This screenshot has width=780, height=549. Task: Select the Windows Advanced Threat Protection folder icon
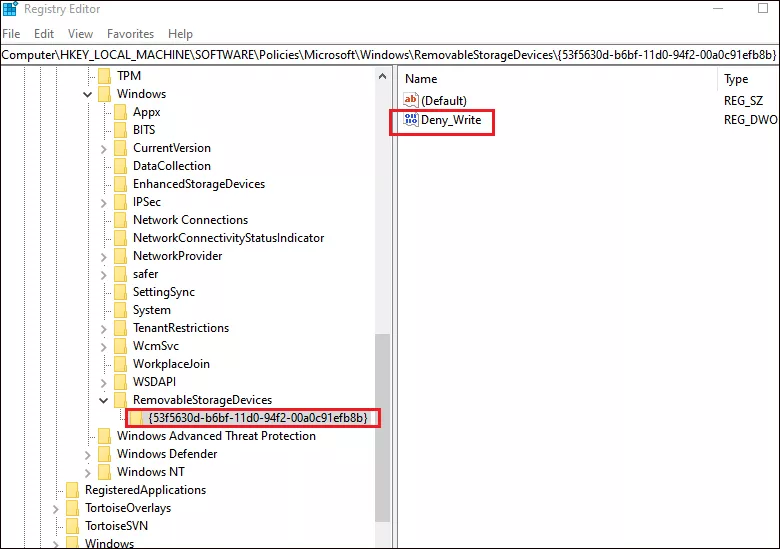click(x=104, y=436)
